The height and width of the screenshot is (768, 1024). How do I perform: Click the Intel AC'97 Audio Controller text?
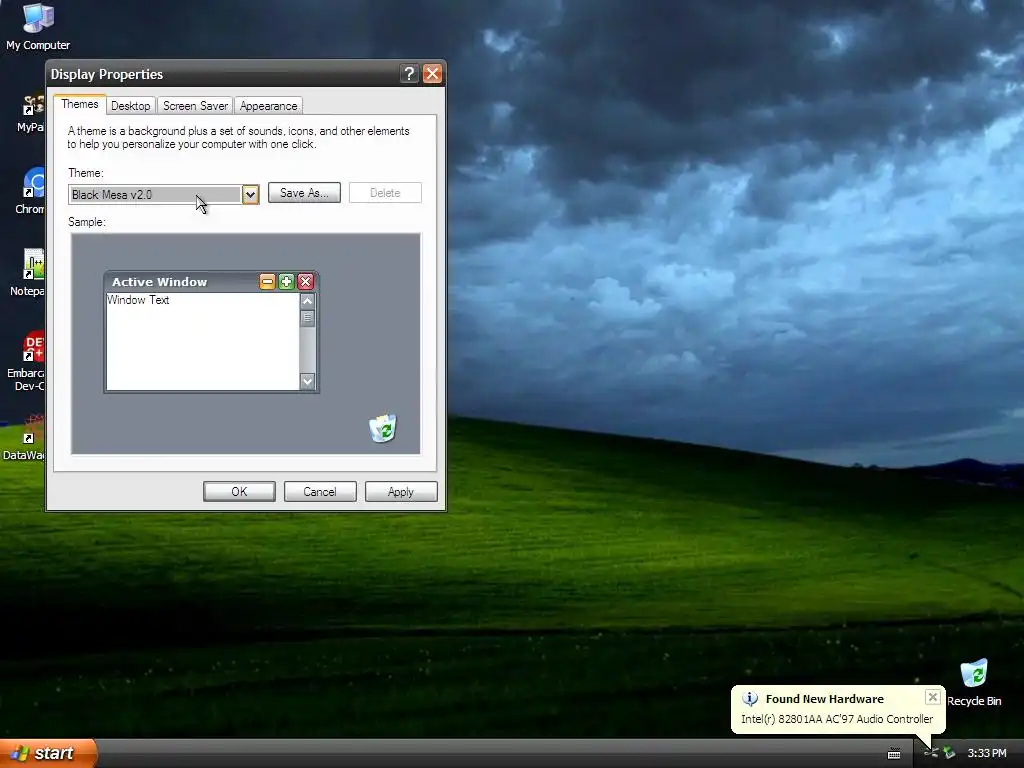click(837, 719)
